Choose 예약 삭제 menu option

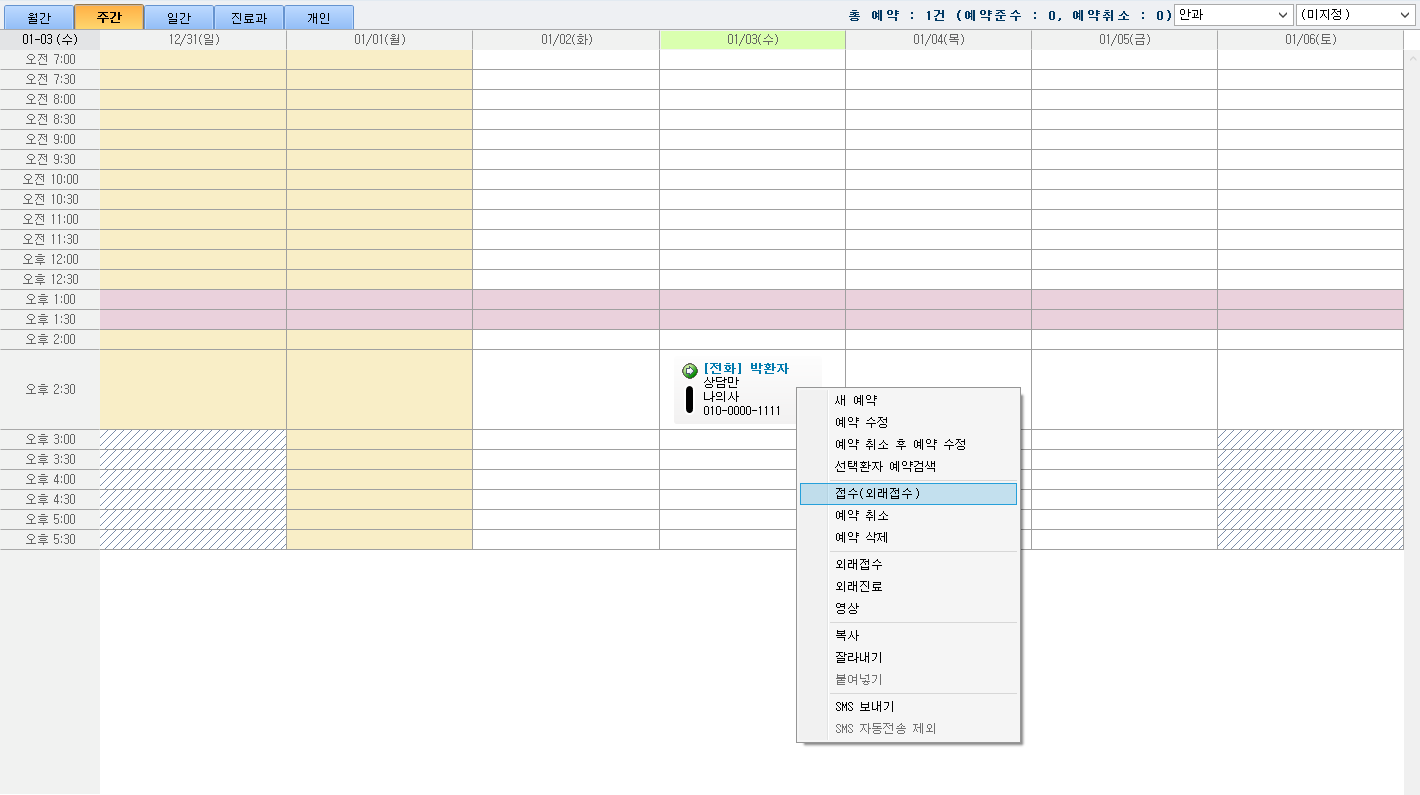(x=861, y=538)
